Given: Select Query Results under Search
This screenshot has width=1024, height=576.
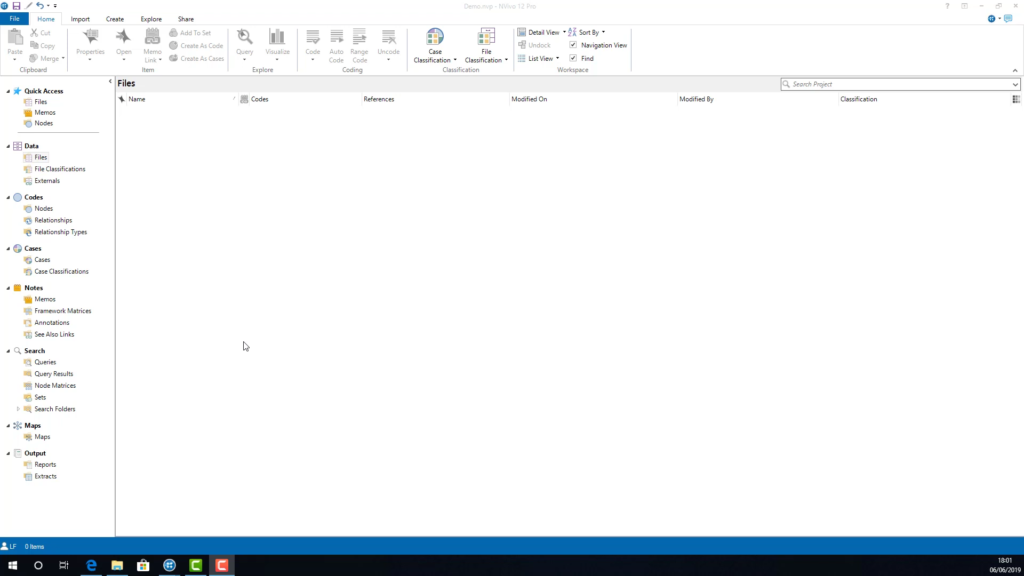Looking at the screenshot, I should pos(54,374).
